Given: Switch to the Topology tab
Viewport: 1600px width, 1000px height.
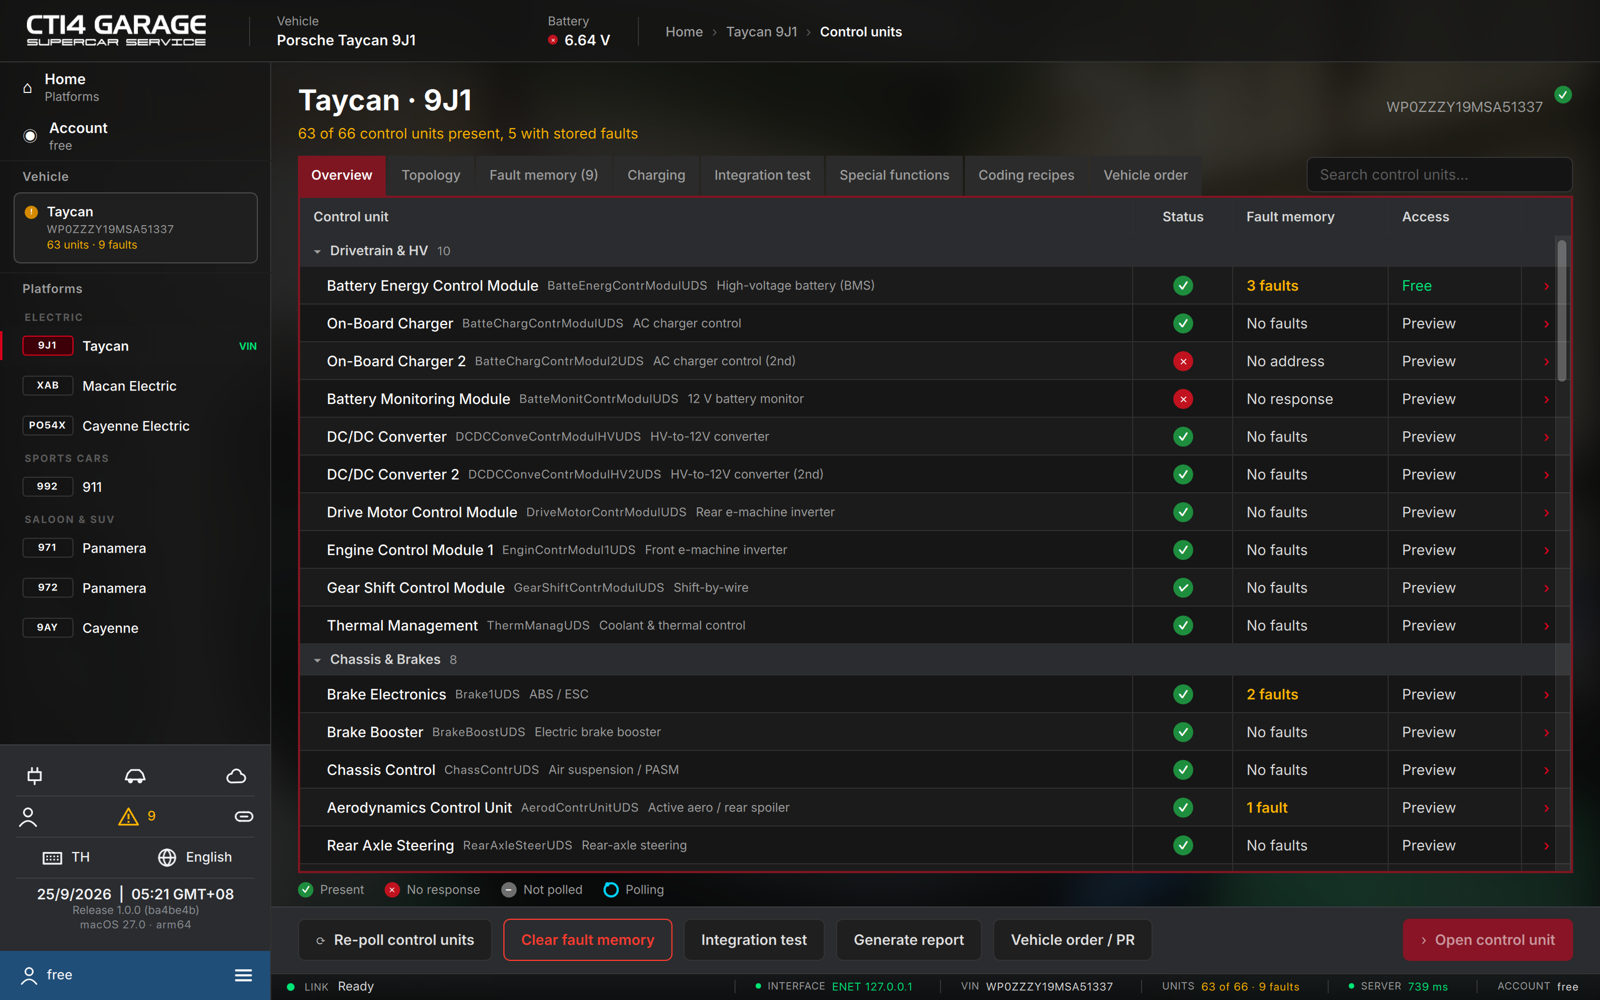Looking at the screenshot, I should [x=431, y=175].
